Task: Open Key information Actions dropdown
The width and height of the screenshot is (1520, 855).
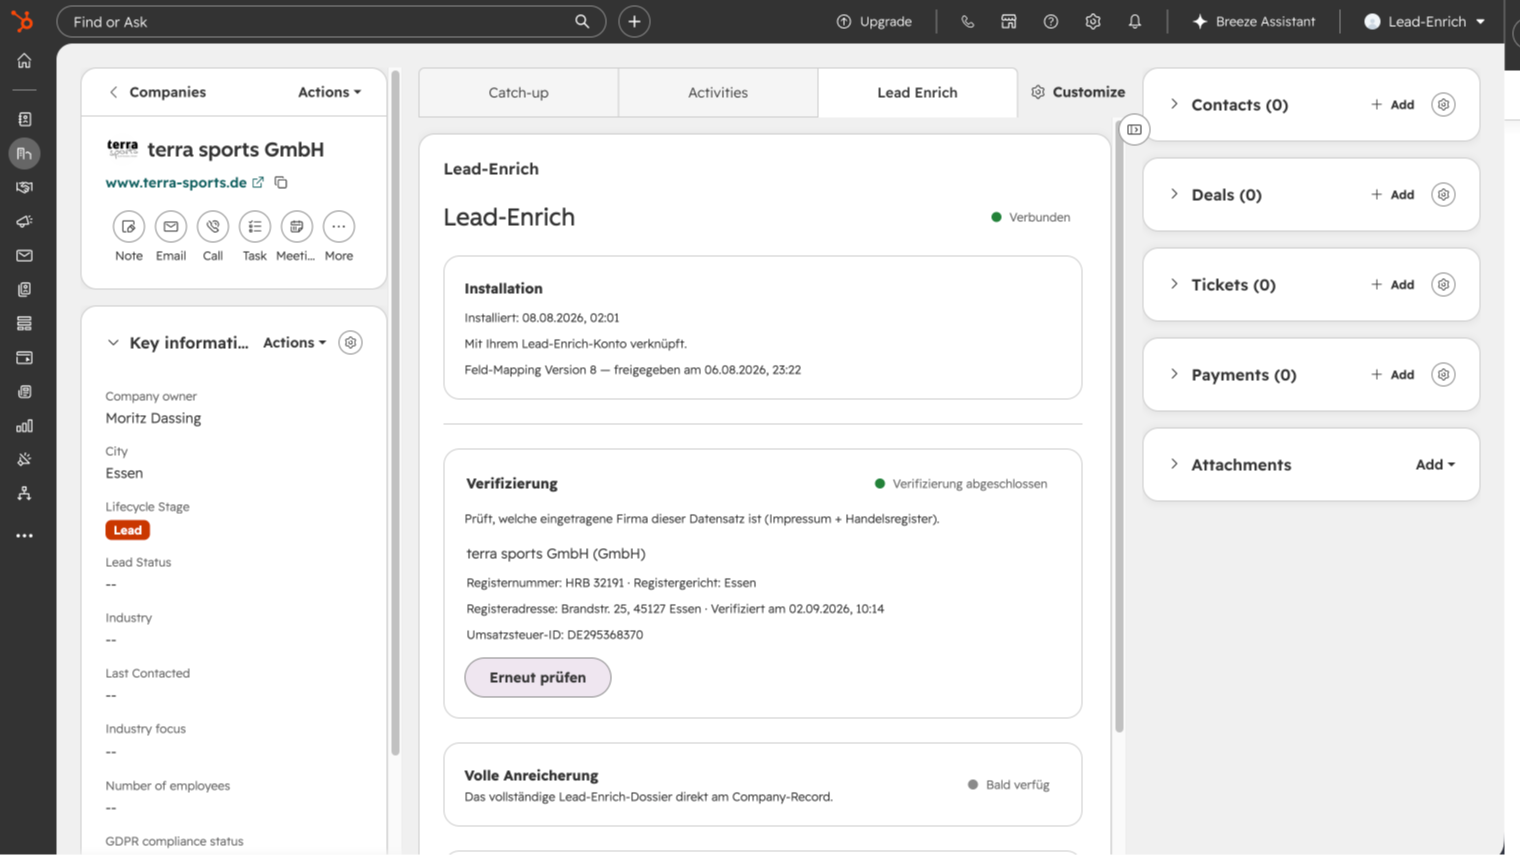Action: 294,343
